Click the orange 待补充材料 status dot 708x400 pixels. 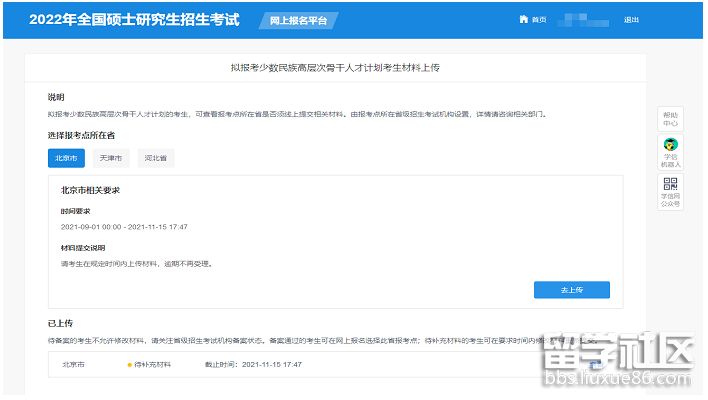pyautogui.click(x=130, y=365)
